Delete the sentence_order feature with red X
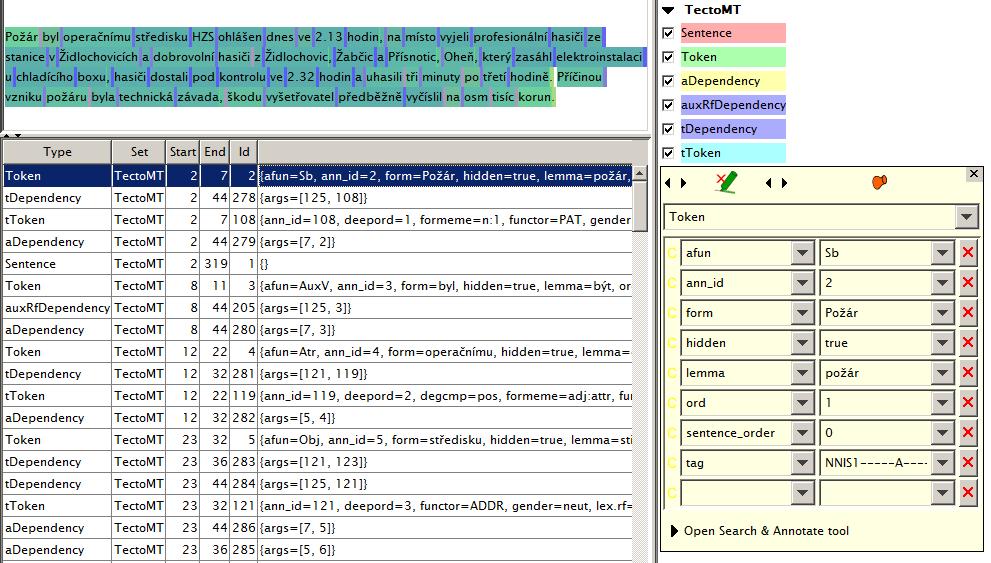 (x=968, y=433)
